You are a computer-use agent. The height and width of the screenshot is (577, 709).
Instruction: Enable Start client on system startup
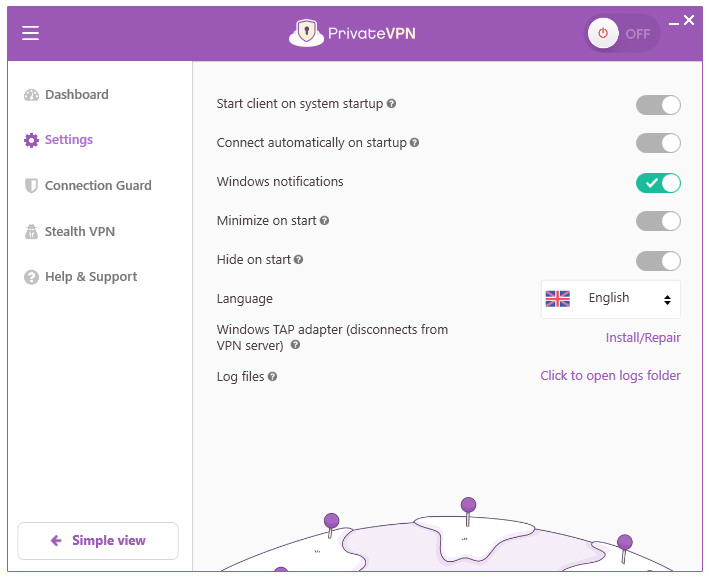click(658, 105)
